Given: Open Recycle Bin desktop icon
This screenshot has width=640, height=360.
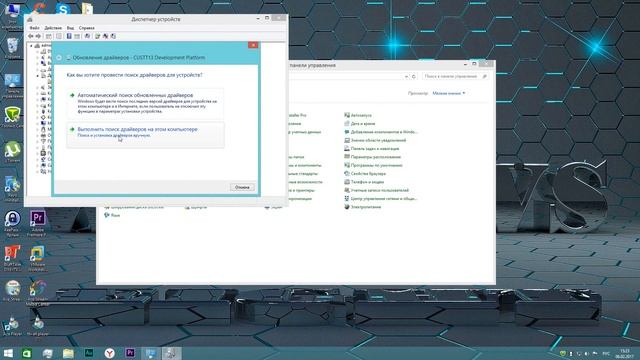Looking at the screenshot, I should 12,48.
